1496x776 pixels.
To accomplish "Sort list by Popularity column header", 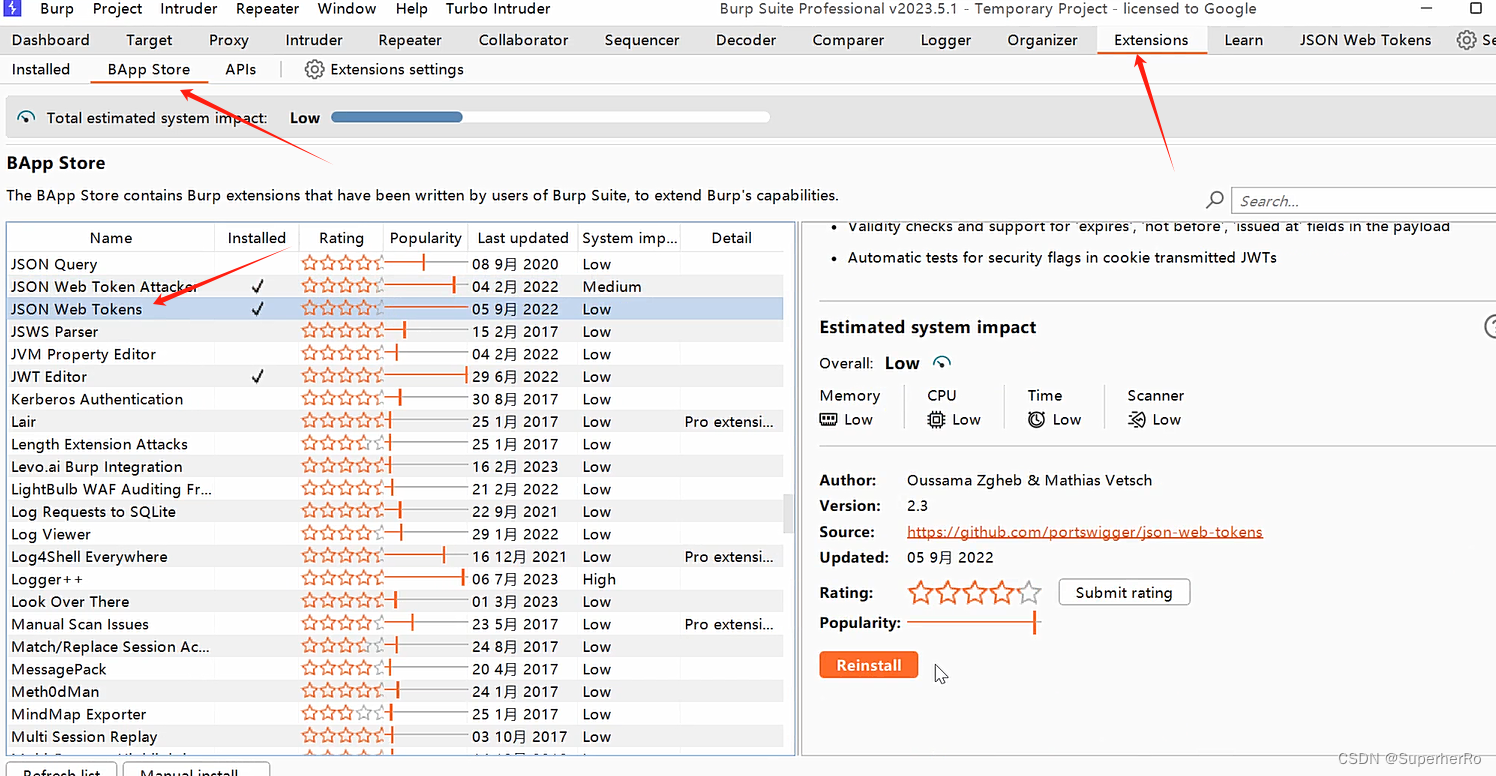I will pos(426,238).
